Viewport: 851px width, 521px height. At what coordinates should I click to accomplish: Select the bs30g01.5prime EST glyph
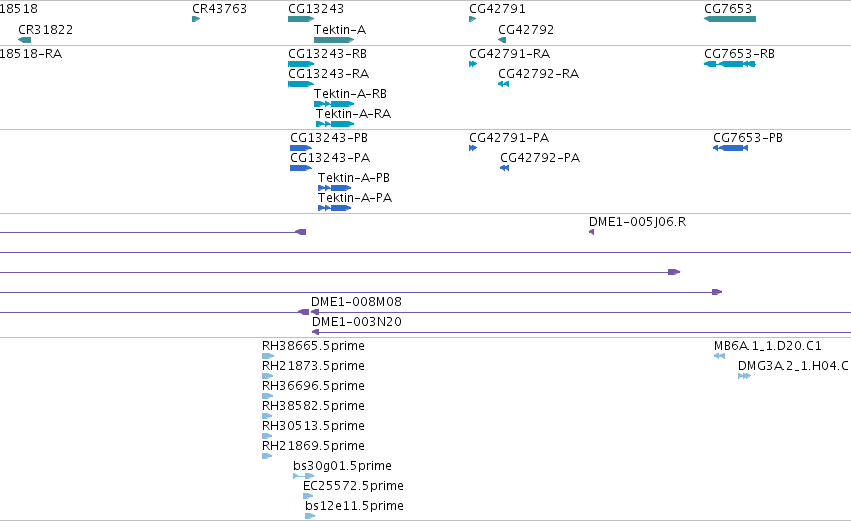303,476
